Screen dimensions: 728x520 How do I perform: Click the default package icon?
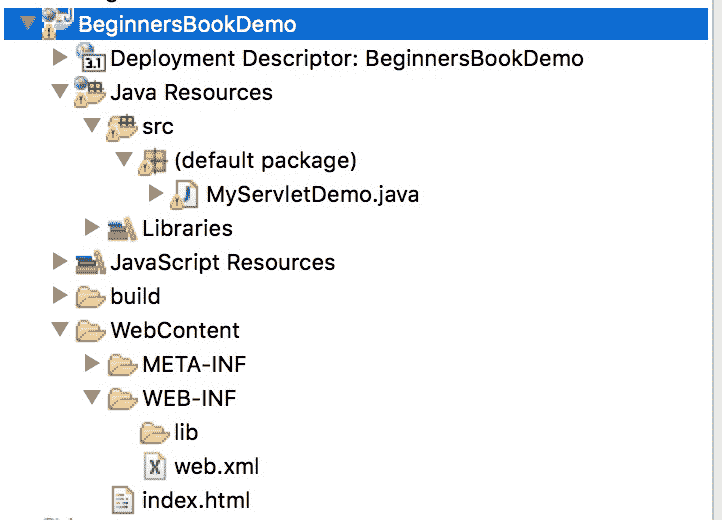(x=154, y=160)
